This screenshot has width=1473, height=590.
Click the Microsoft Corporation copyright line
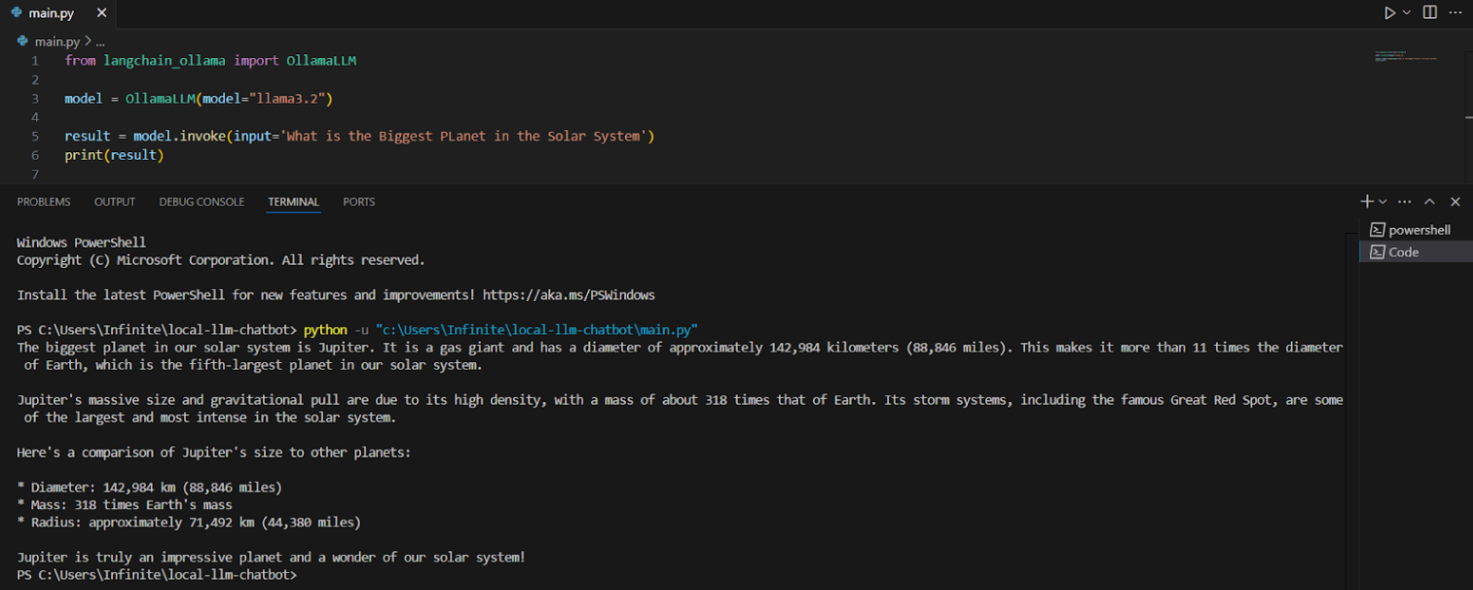click(221, 260)
